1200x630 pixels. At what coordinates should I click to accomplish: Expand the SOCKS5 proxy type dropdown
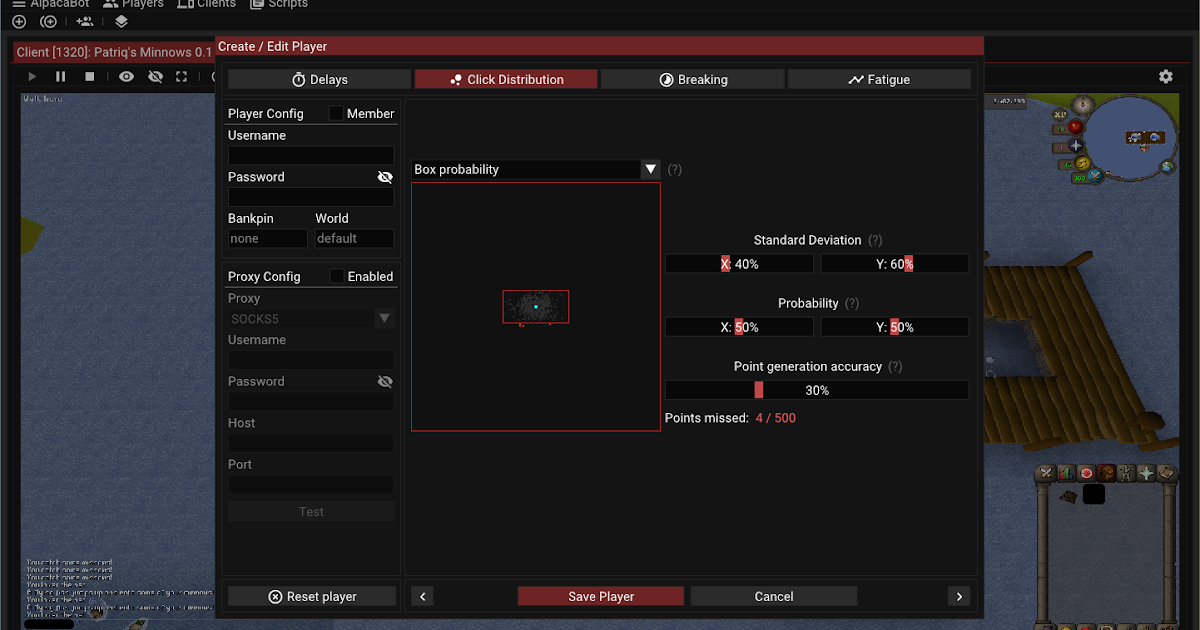[x=384, y=318]
